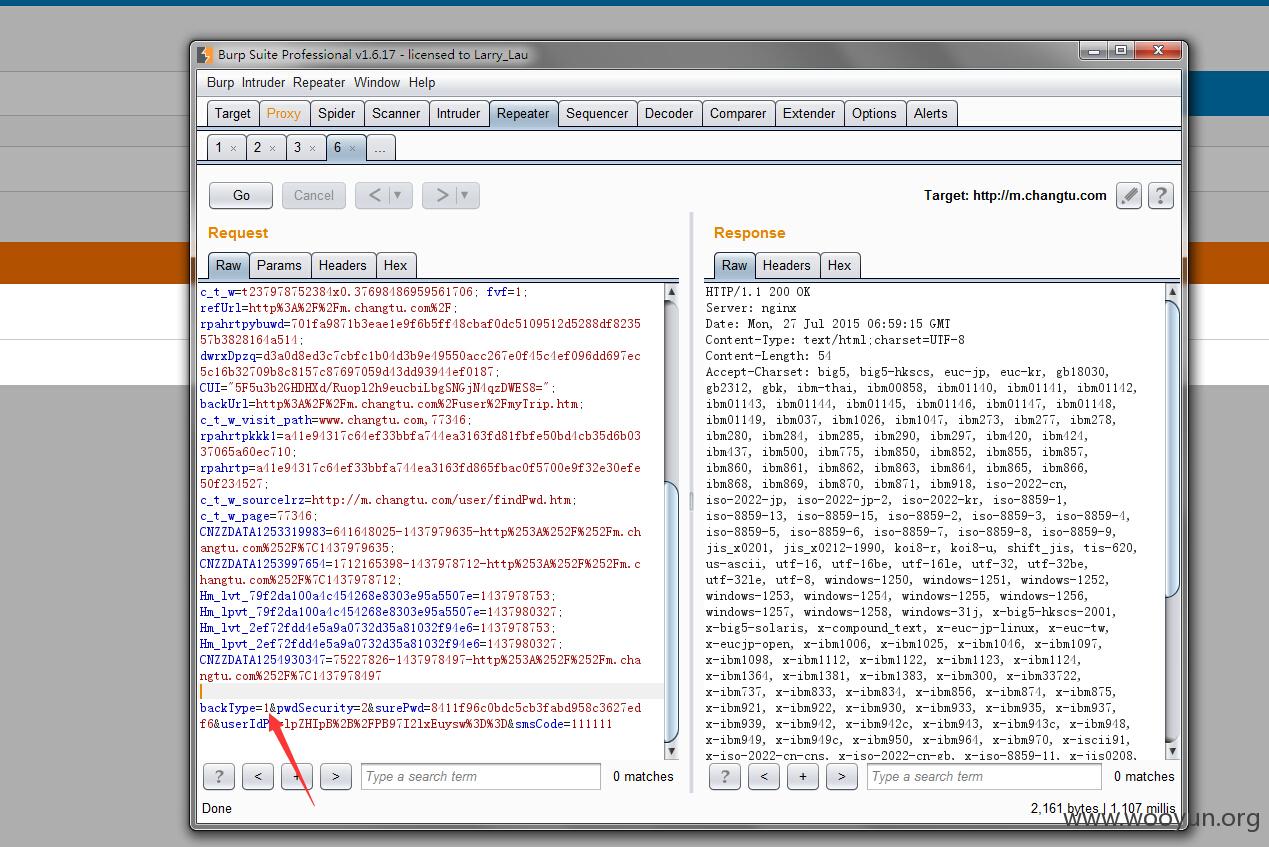1269x847 pixels.
Task: Open request search help button
Action: (x=219, y=776)
